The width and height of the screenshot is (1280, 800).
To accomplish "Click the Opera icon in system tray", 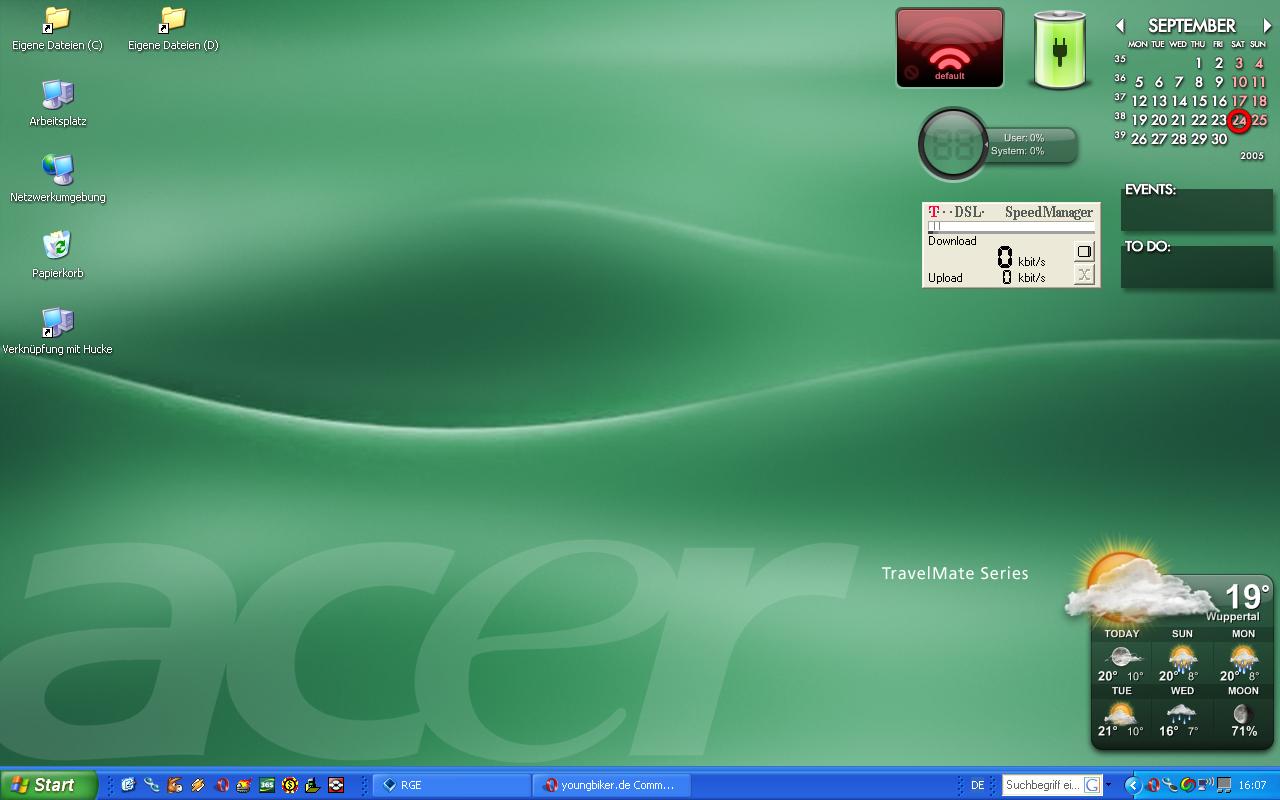I will point(1153,785).
